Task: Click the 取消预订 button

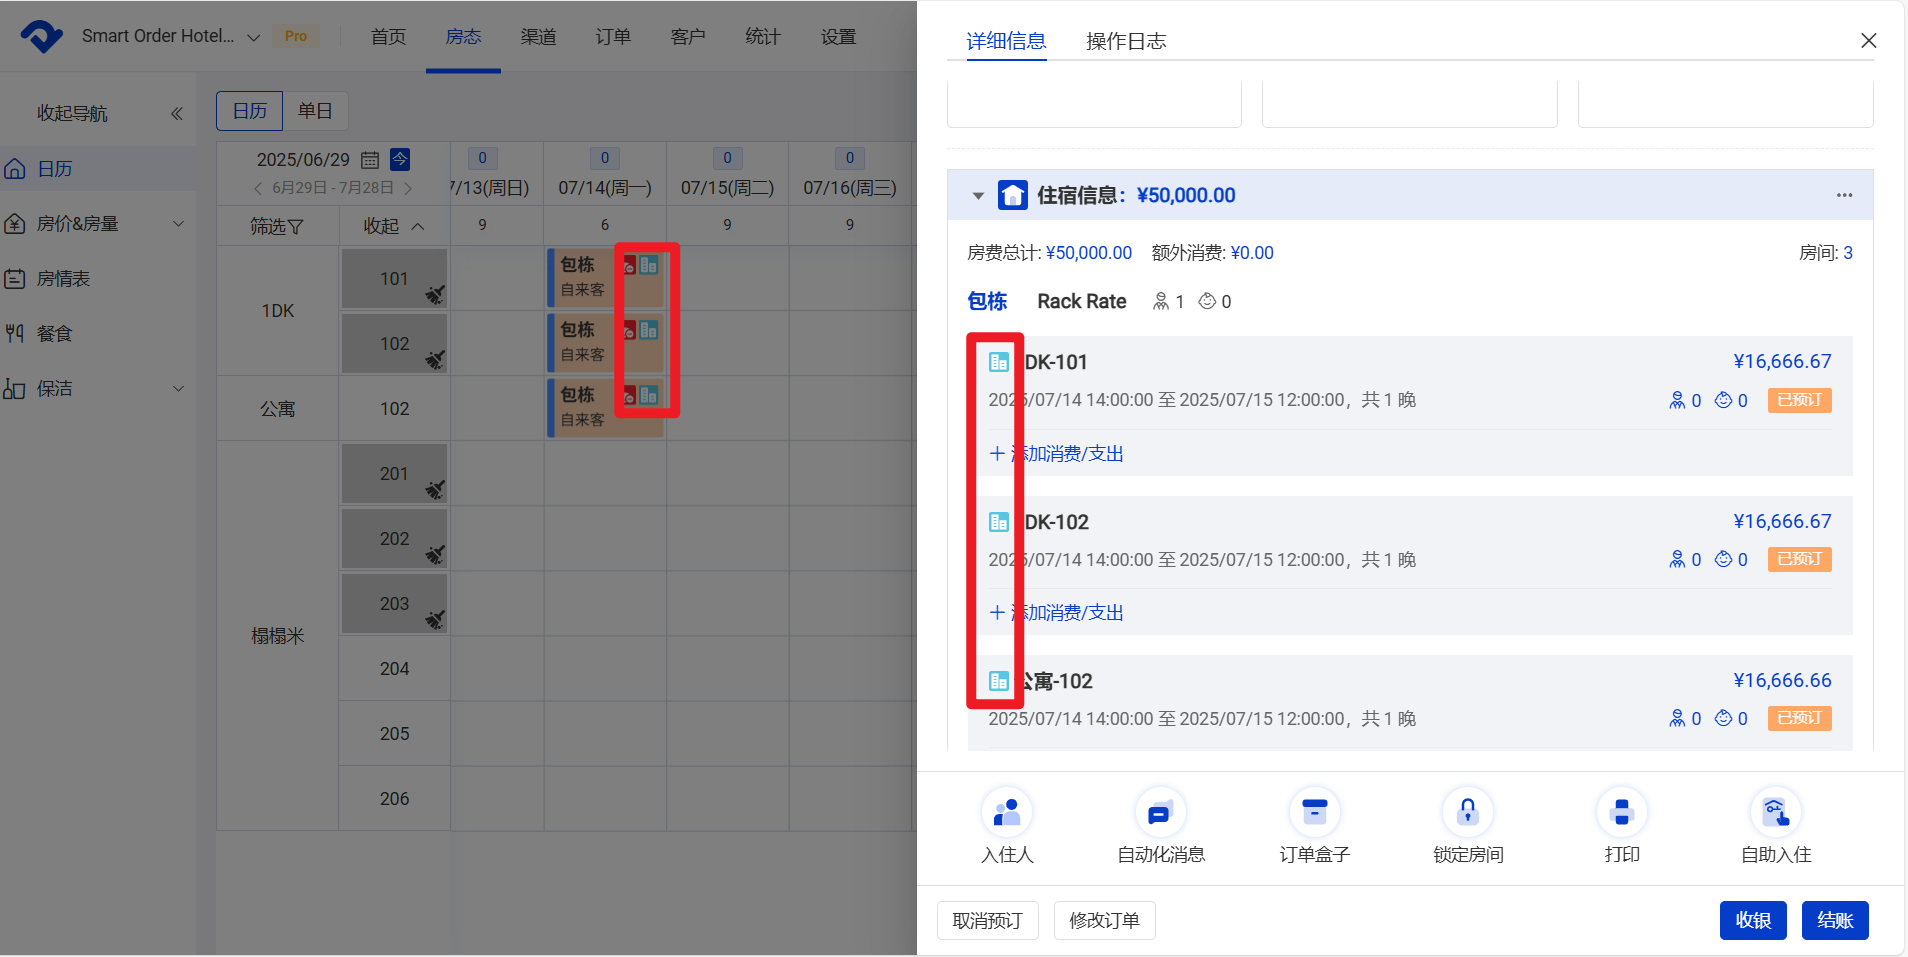Action: pos(987,920)
